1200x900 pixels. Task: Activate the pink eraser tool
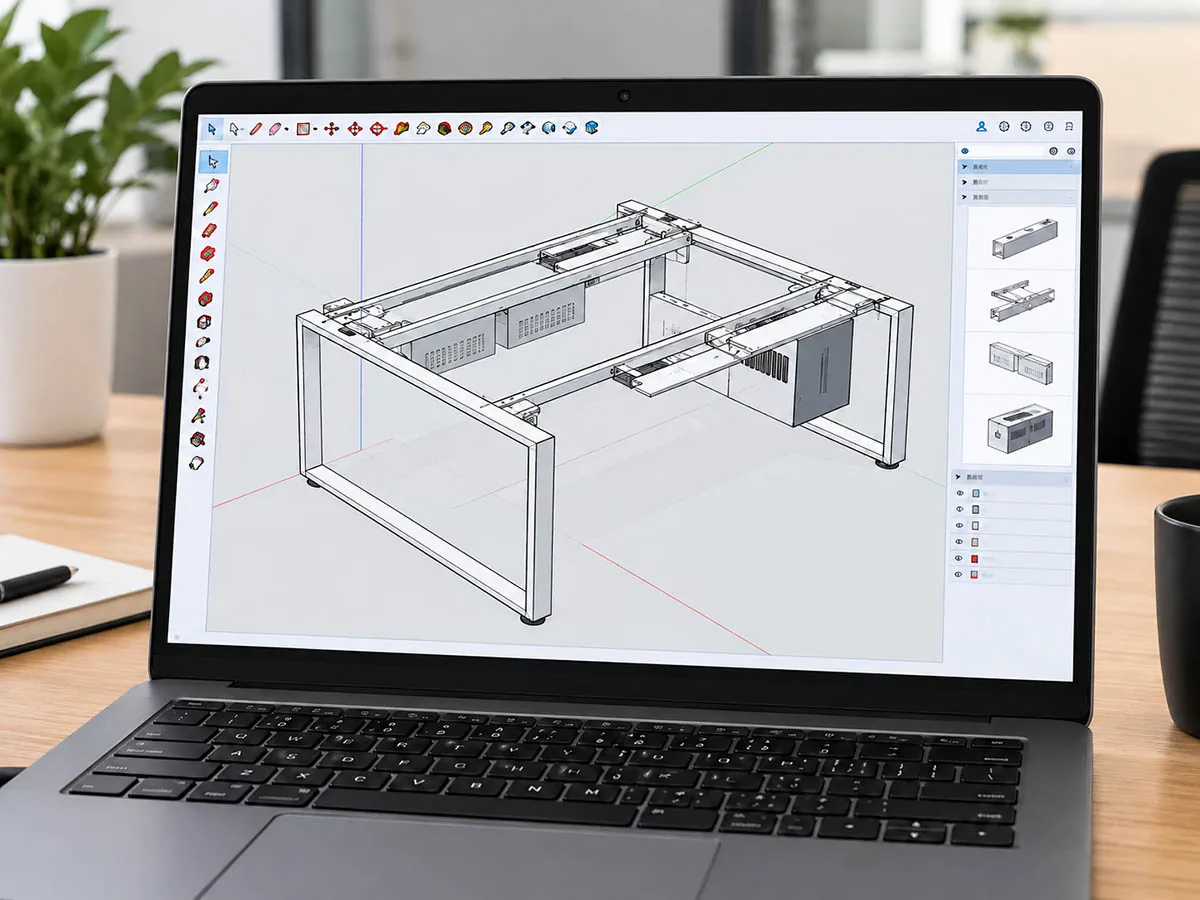click(x=275, y=128)
